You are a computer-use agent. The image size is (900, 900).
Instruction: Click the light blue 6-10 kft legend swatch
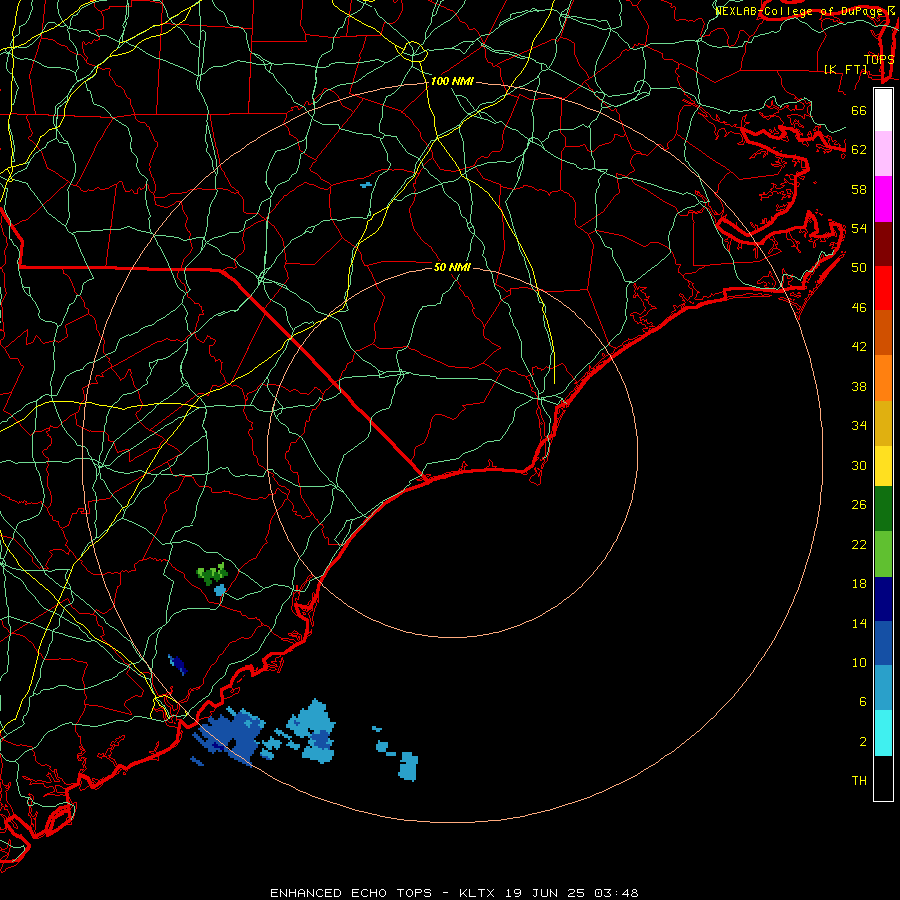(x=883, y=688)
